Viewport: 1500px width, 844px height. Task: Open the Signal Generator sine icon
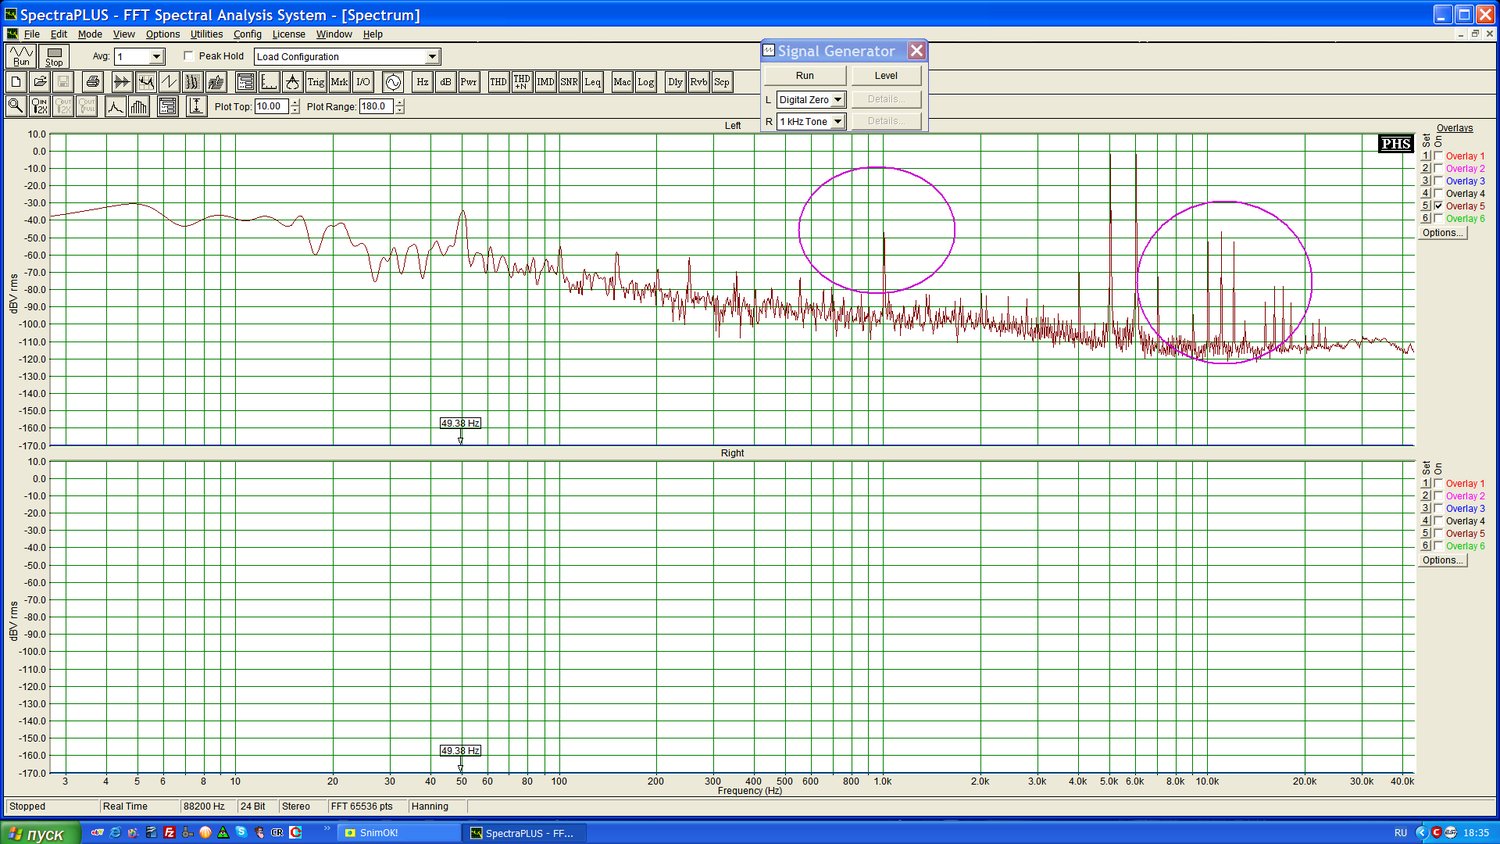point(393,82)
